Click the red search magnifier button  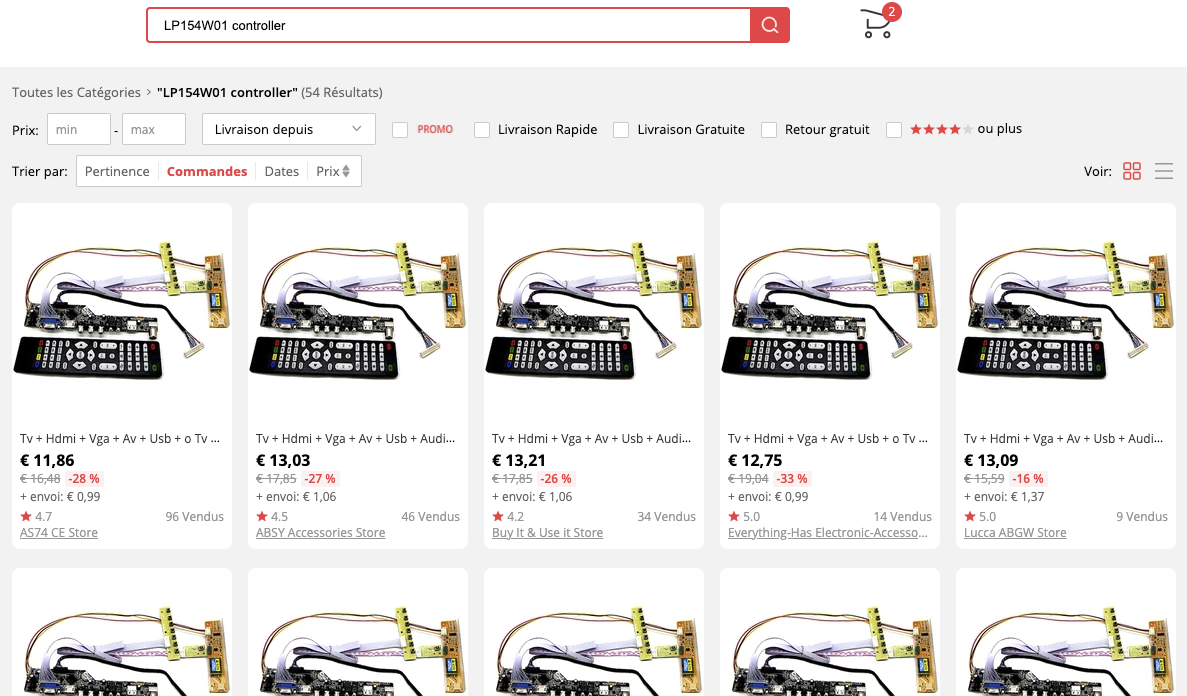point(769,25)
